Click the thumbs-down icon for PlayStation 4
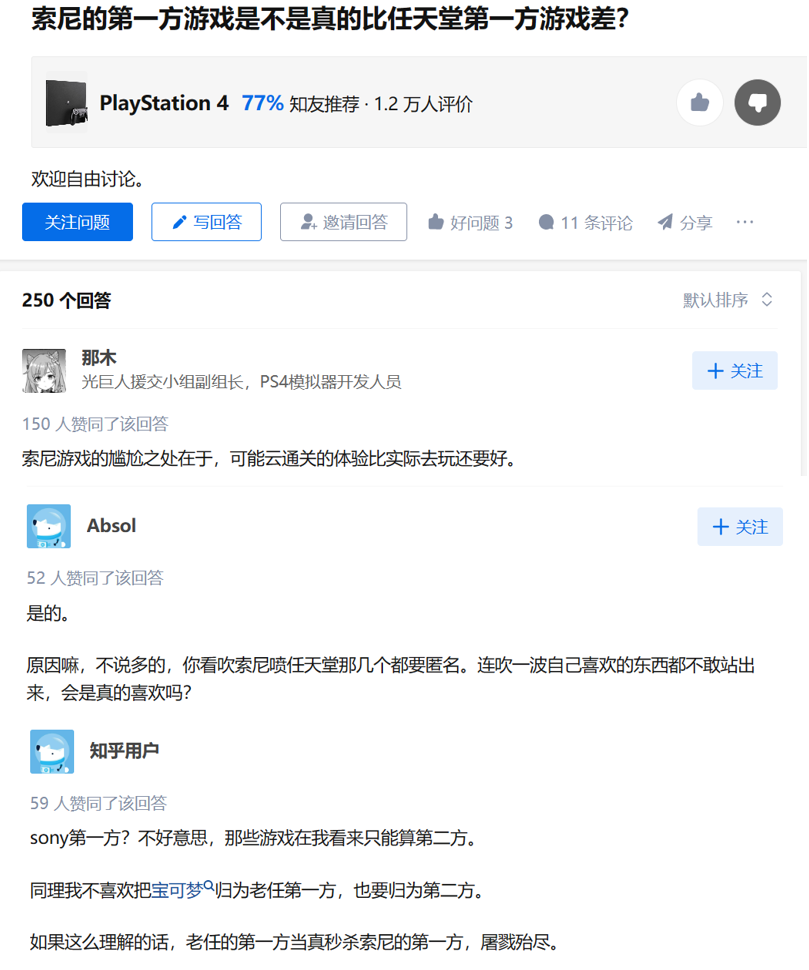Viewport: 809px width, 970px height. tap(757, 102)
